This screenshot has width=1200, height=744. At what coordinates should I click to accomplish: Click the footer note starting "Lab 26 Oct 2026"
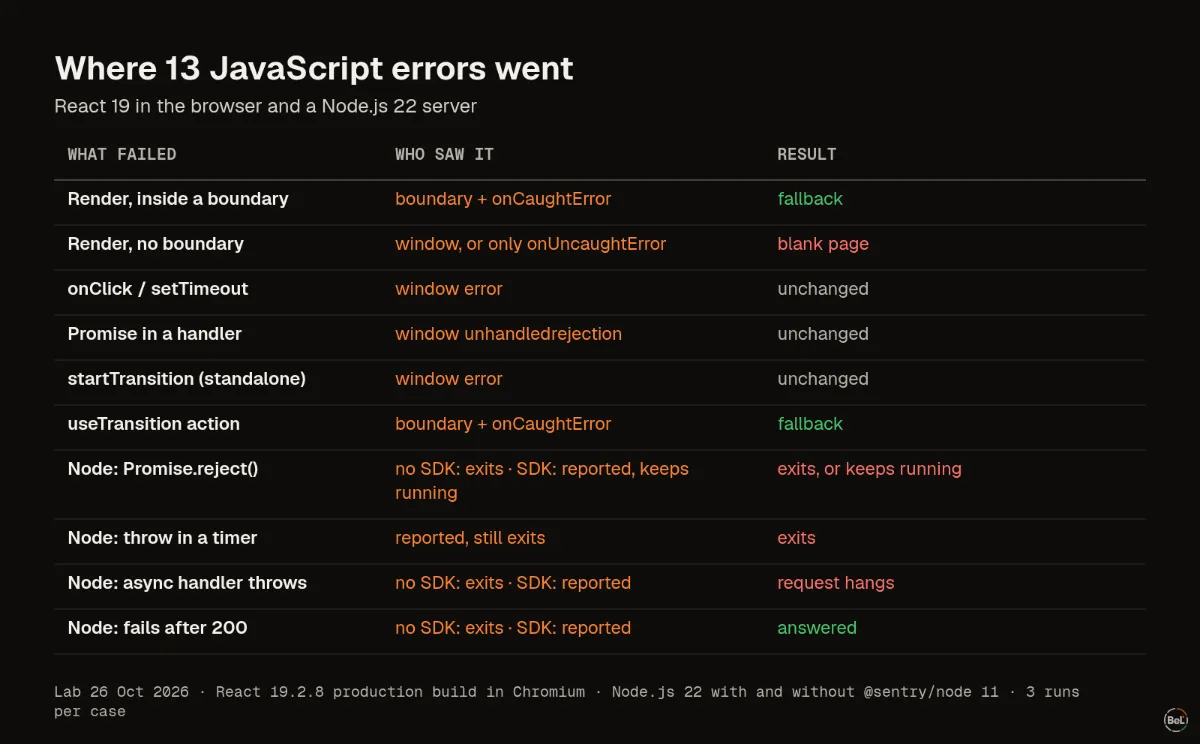point(567,701)
